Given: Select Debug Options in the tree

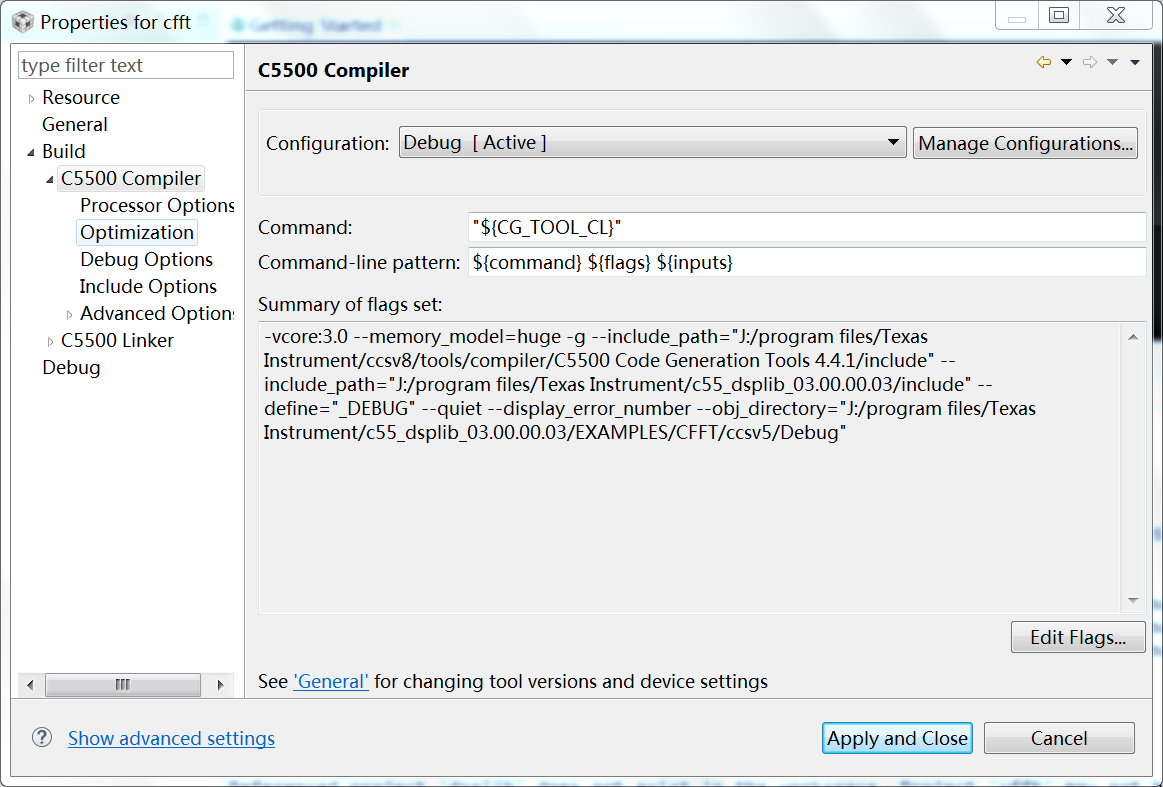Looking at the screenshot, I should (x=146, y=259).
